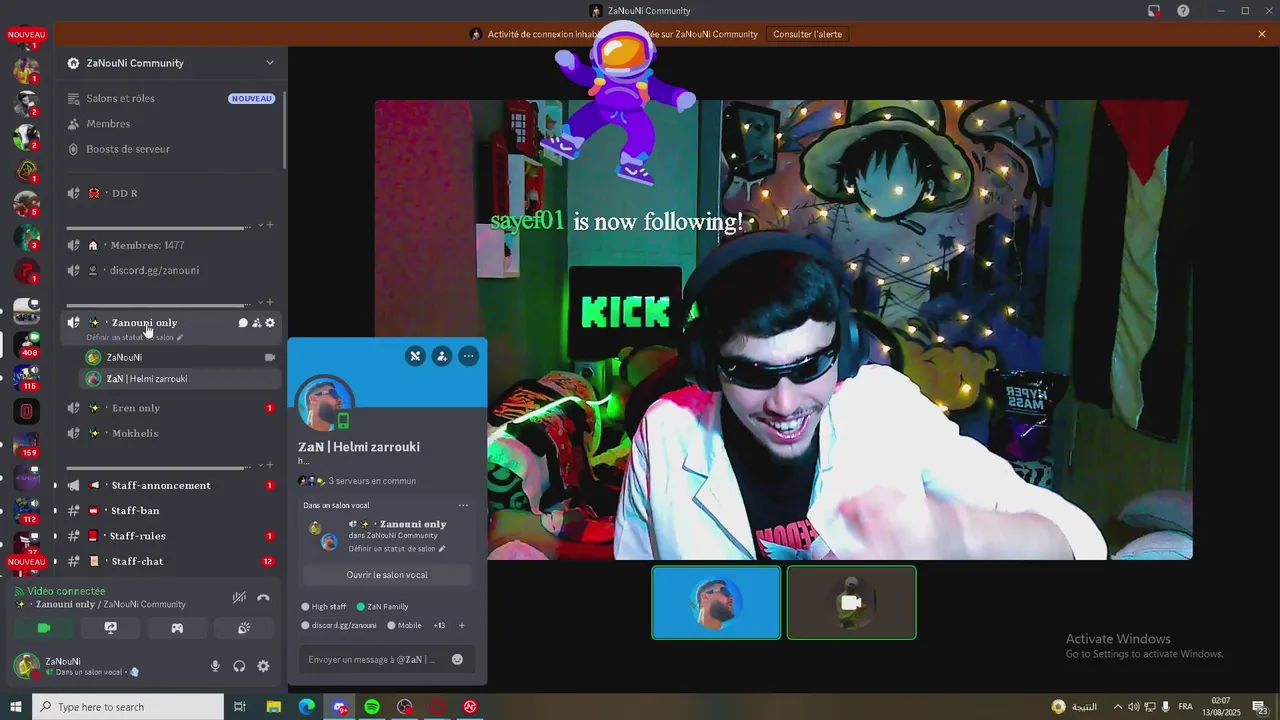This screenshot has height=720, width=1280.
Task: Toggle noise suppression in the voice panel
Action: [239, 598]
